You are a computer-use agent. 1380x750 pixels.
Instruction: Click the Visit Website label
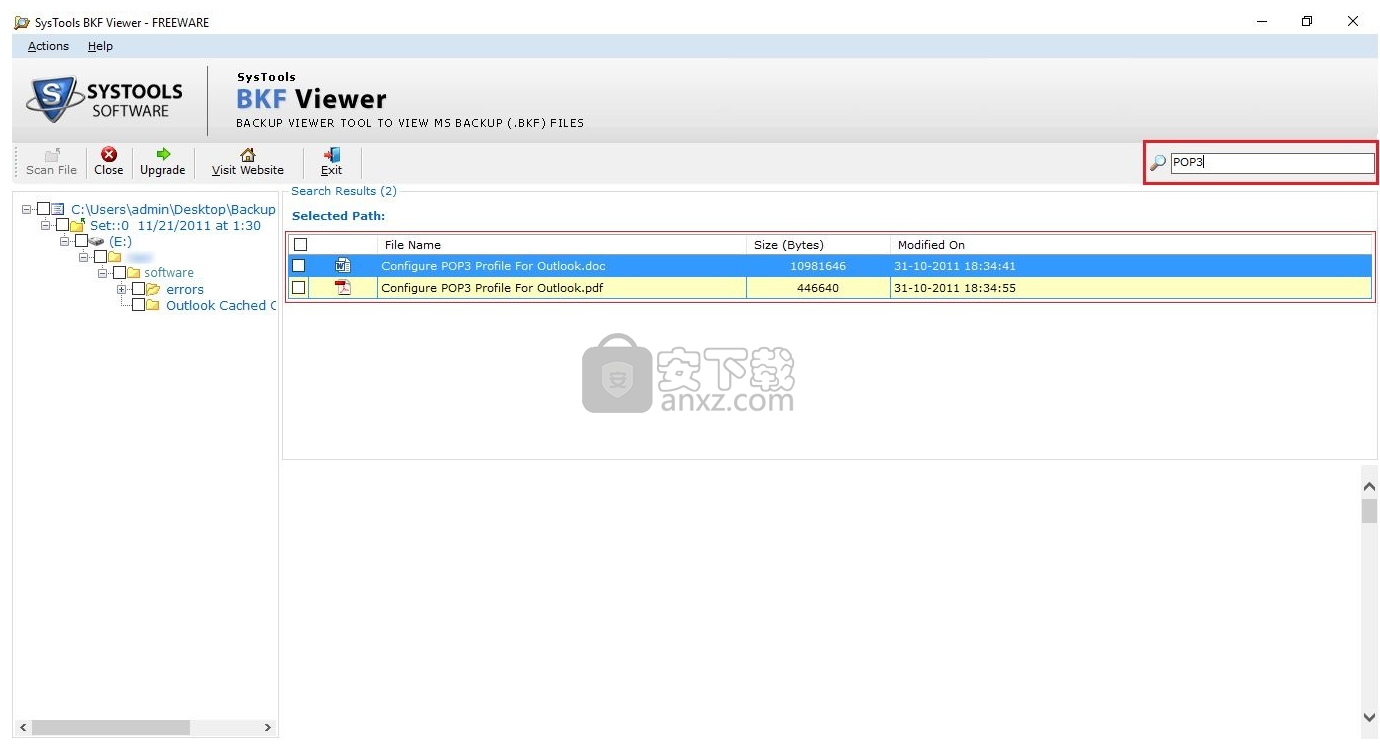(248, 170)
